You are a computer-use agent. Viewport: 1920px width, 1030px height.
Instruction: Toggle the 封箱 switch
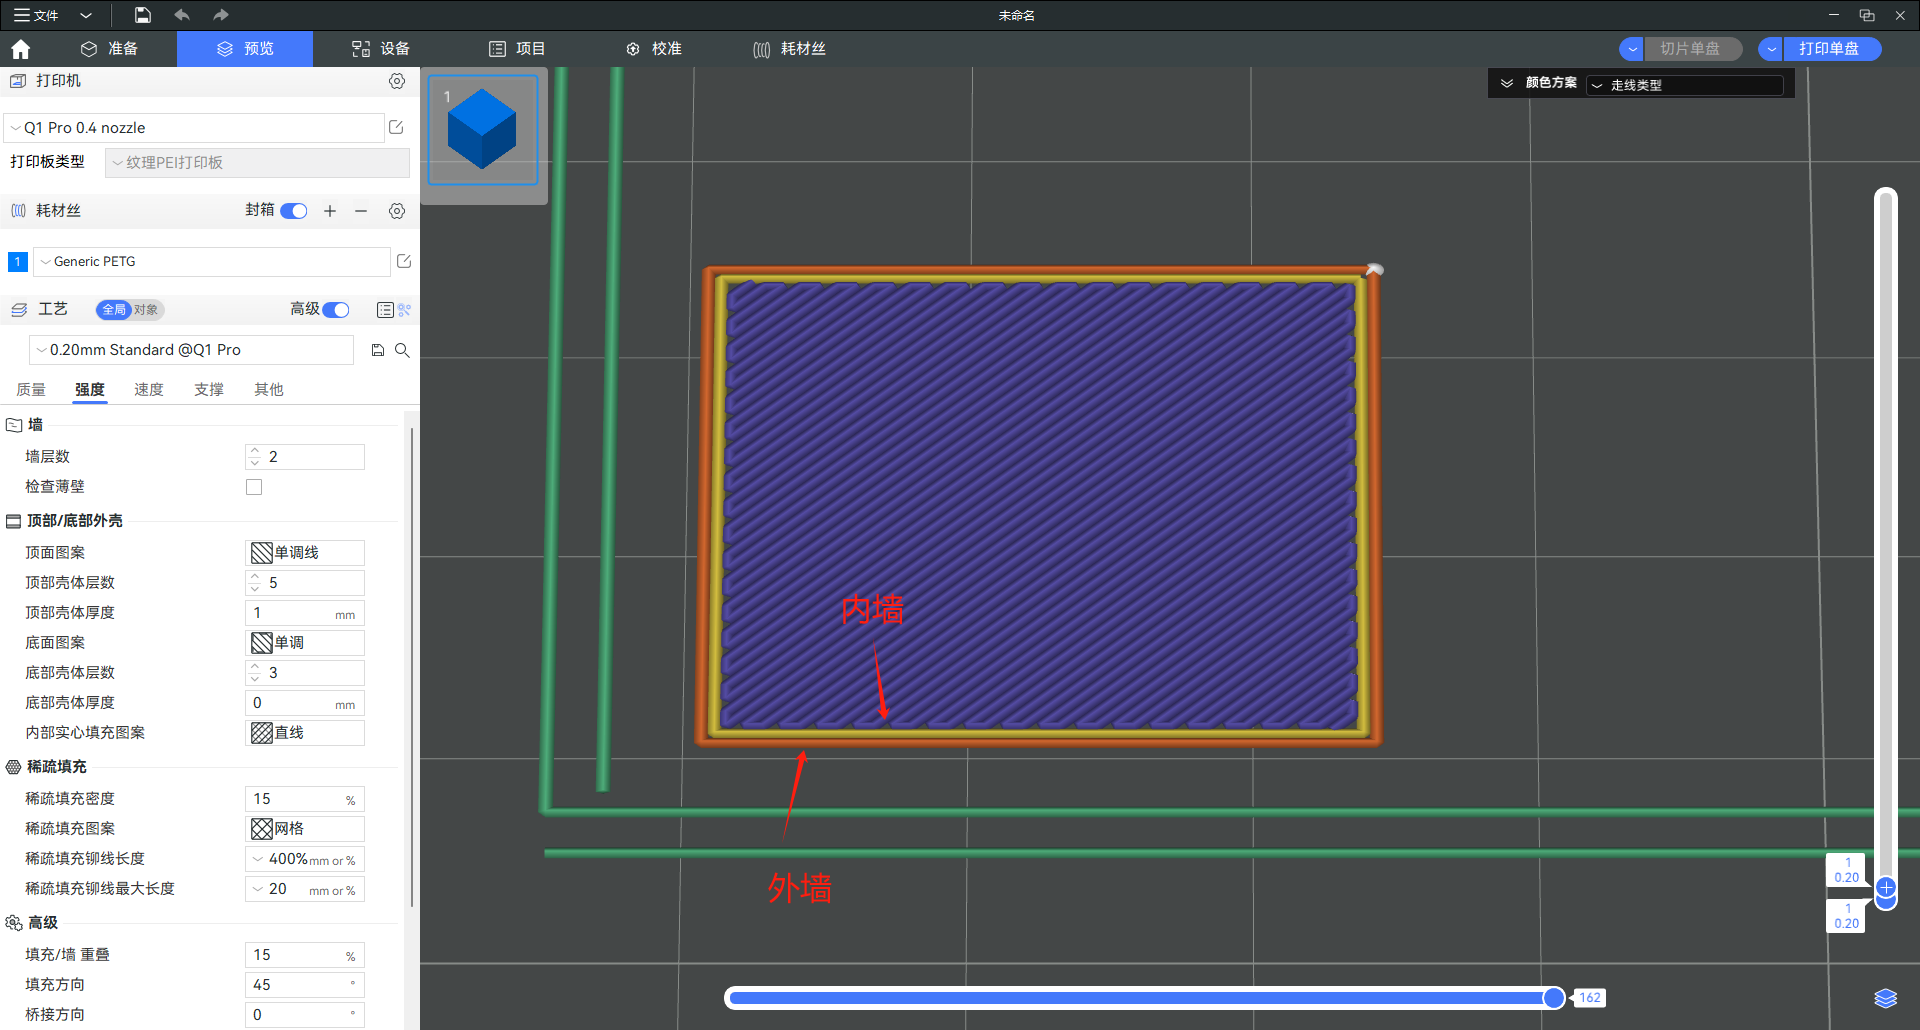(x=294, y=211)
